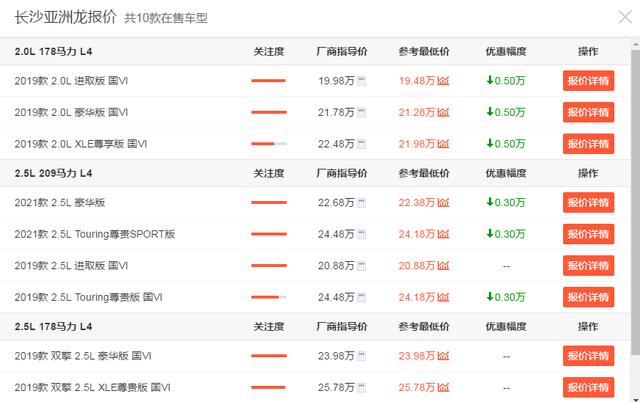Click attention bar for 2019款 Touring尊贵版
This screenshot has width=640, height=402.
269,297
